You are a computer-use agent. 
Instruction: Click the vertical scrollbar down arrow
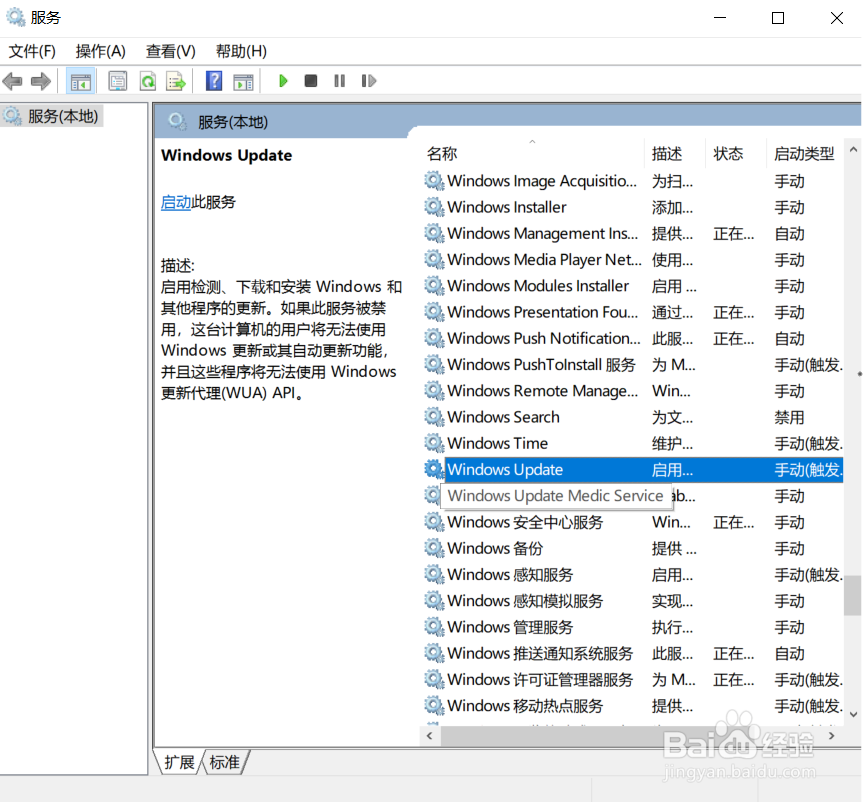(853, 714)
